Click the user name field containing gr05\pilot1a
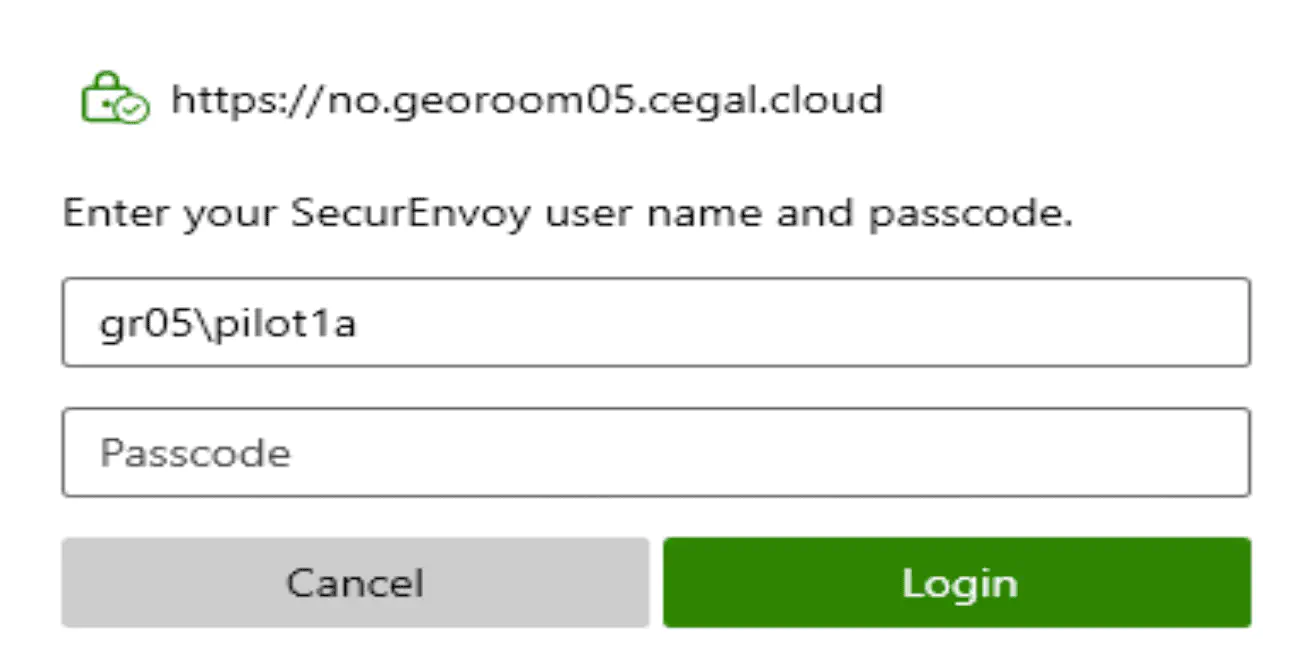The width and height of the screenshot is (1298, 662). pos(656,322)
